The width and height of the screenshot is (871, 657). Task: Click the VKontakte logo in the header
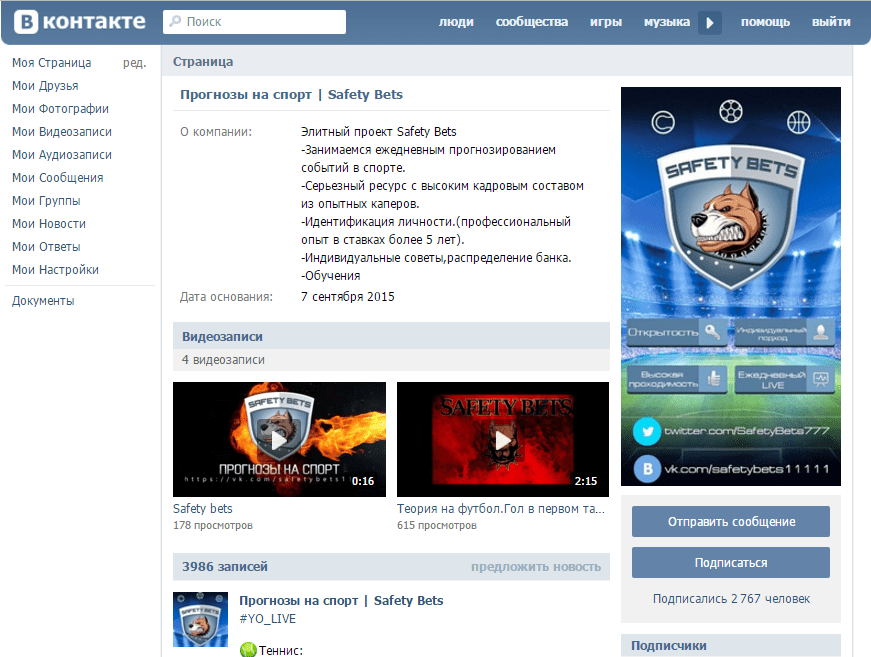click(79, 22)
